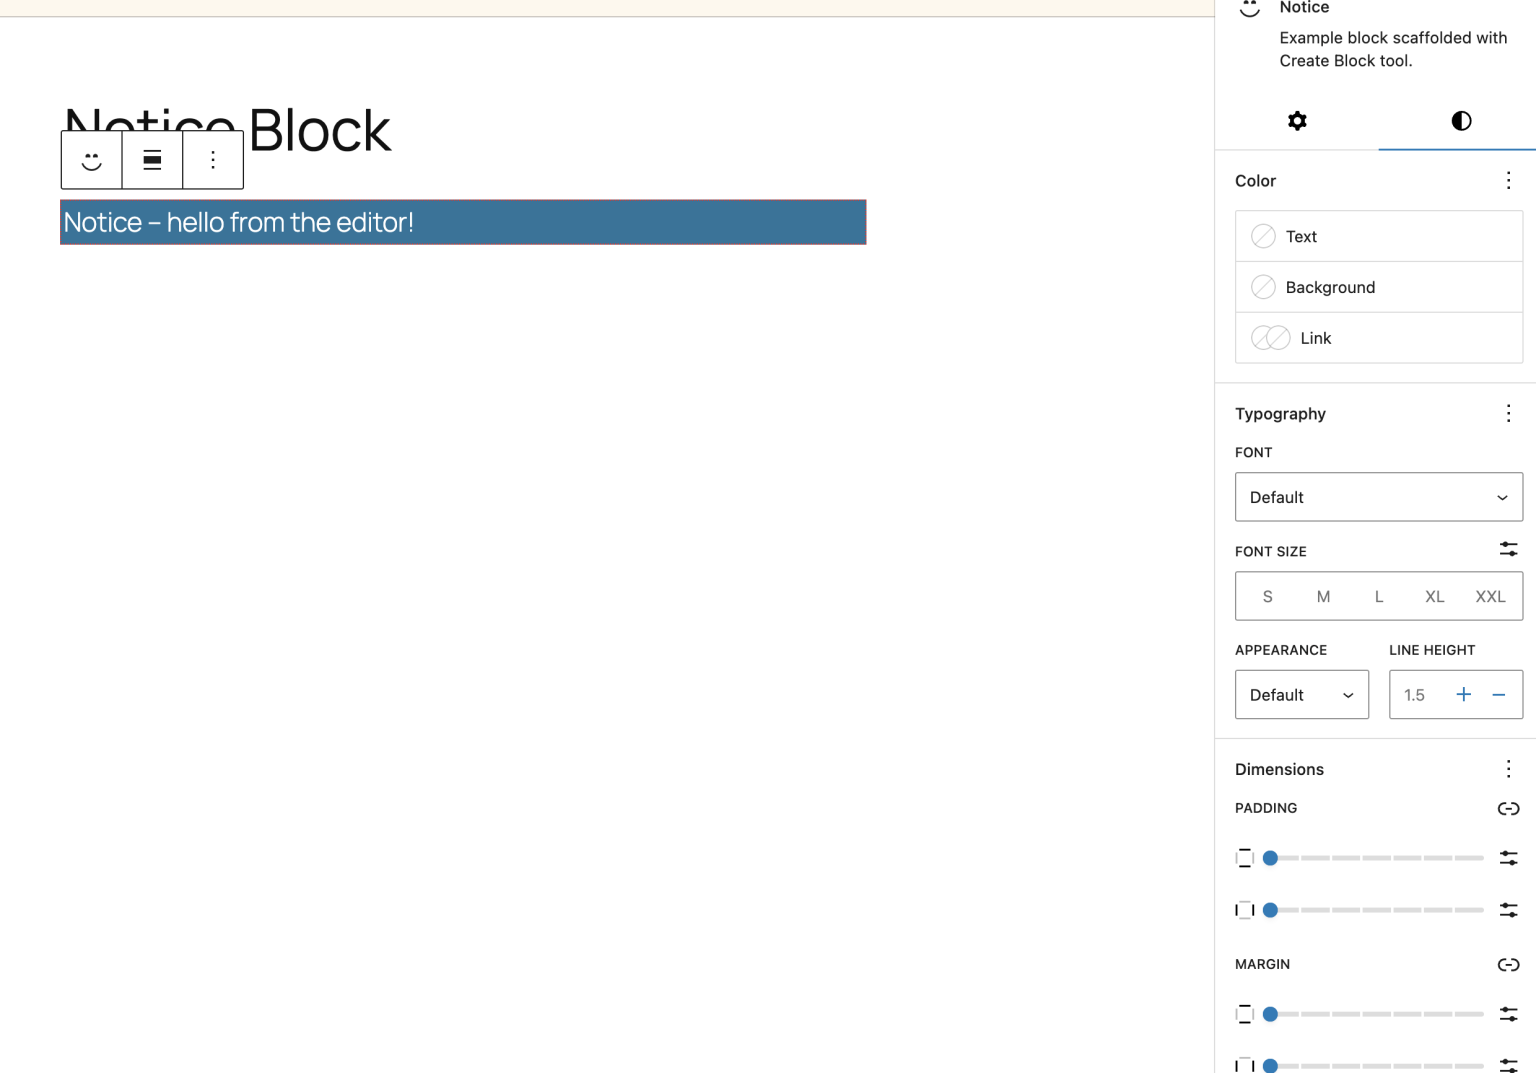The image size is (1536, 1073).
Task: Open the block alignment tool
Action: [152, 160]
